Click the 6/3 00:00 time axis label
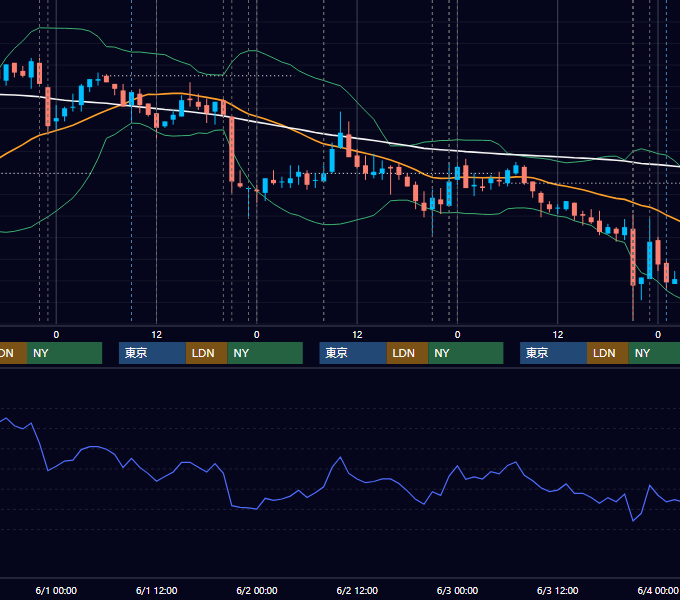The height and width of the screenshot is (600, 680). 457,590
